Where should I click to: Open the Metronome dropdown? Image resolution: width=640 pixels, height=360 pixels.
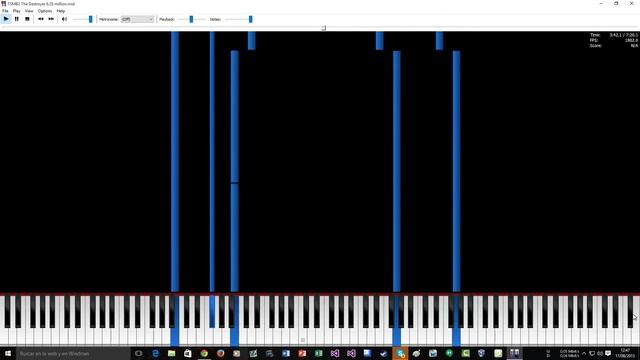(x=138, y=19)
